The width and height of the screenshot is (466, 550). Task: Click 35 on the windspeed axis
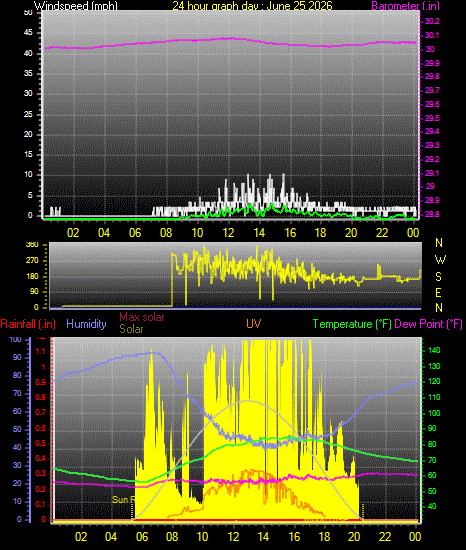[28, 73]
